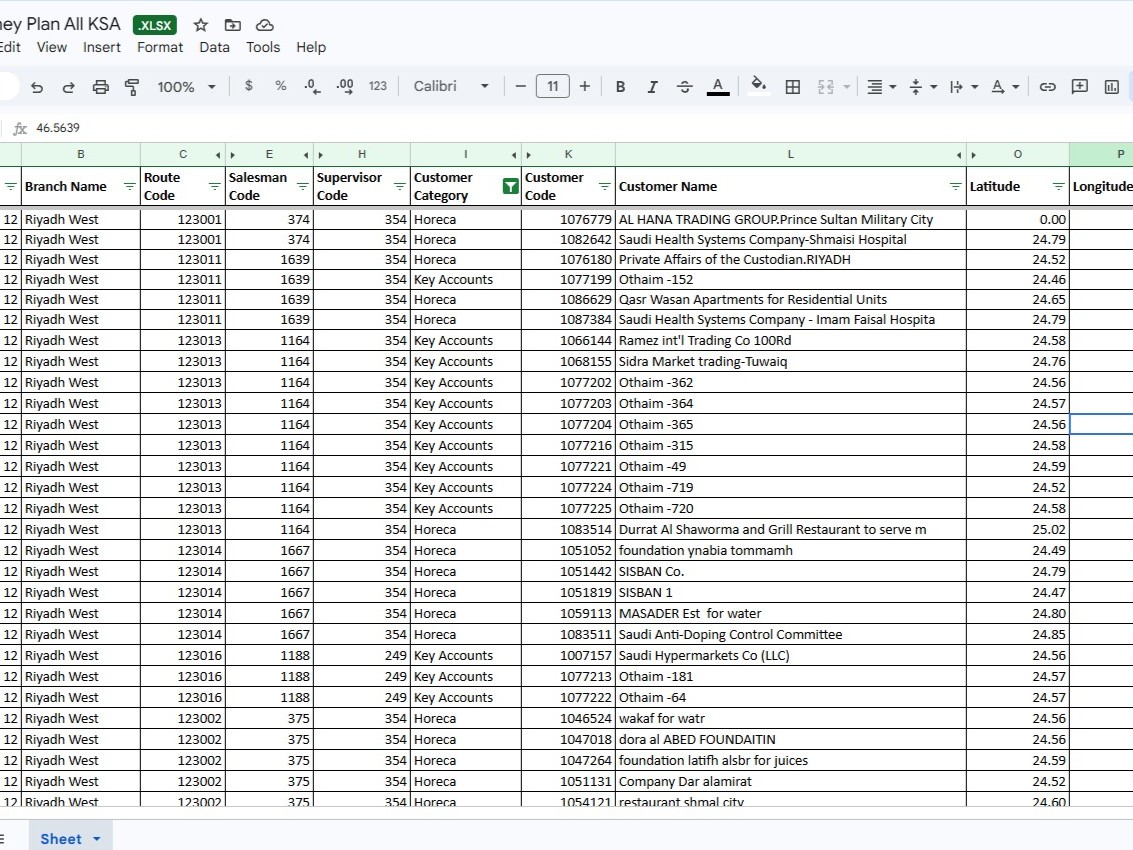Click the Redo icon
The height and width of the screenshot is (850, 1133).
[69, 87]
